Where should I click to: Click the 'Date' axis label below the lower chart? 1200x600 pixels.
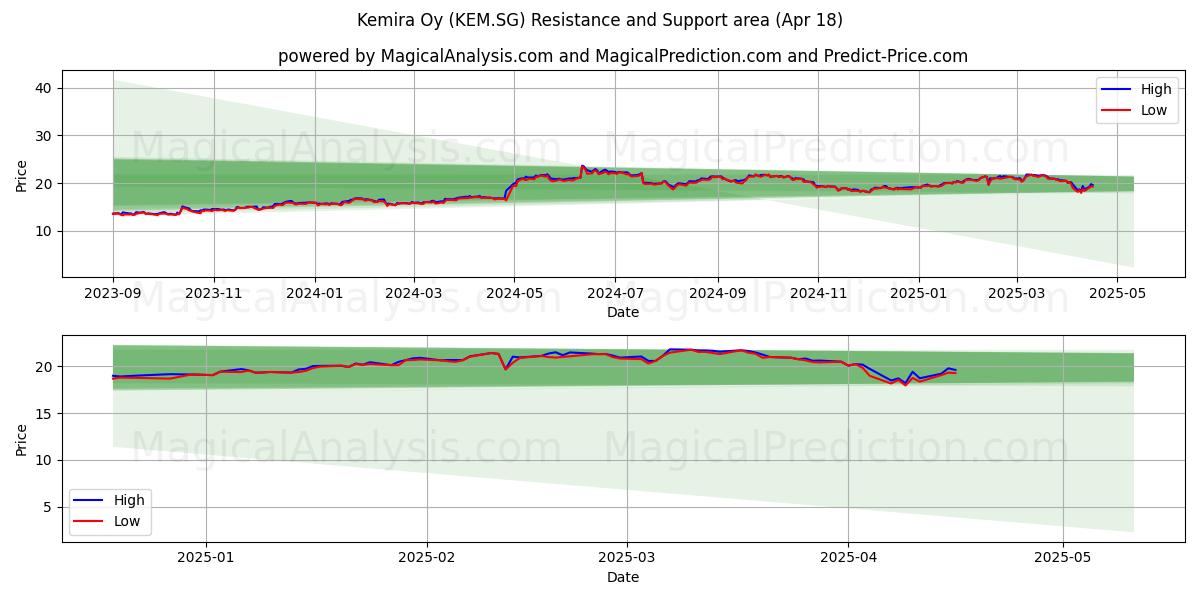pyautogui.click(x=623, y=577)
